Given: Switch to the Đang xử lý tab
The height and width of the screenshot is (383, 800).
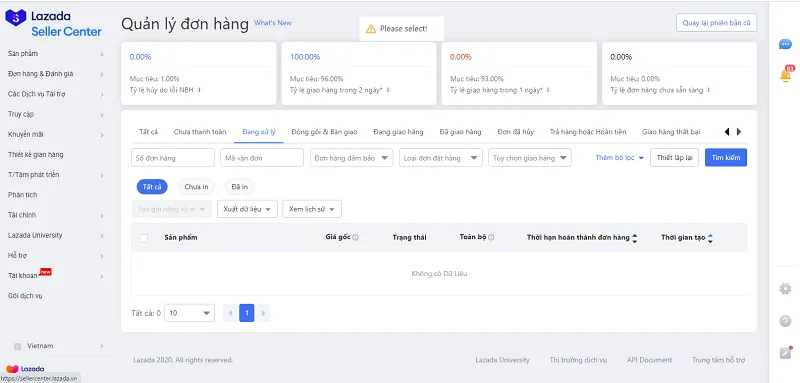Looking at the screenshot, I should point(259,132).
